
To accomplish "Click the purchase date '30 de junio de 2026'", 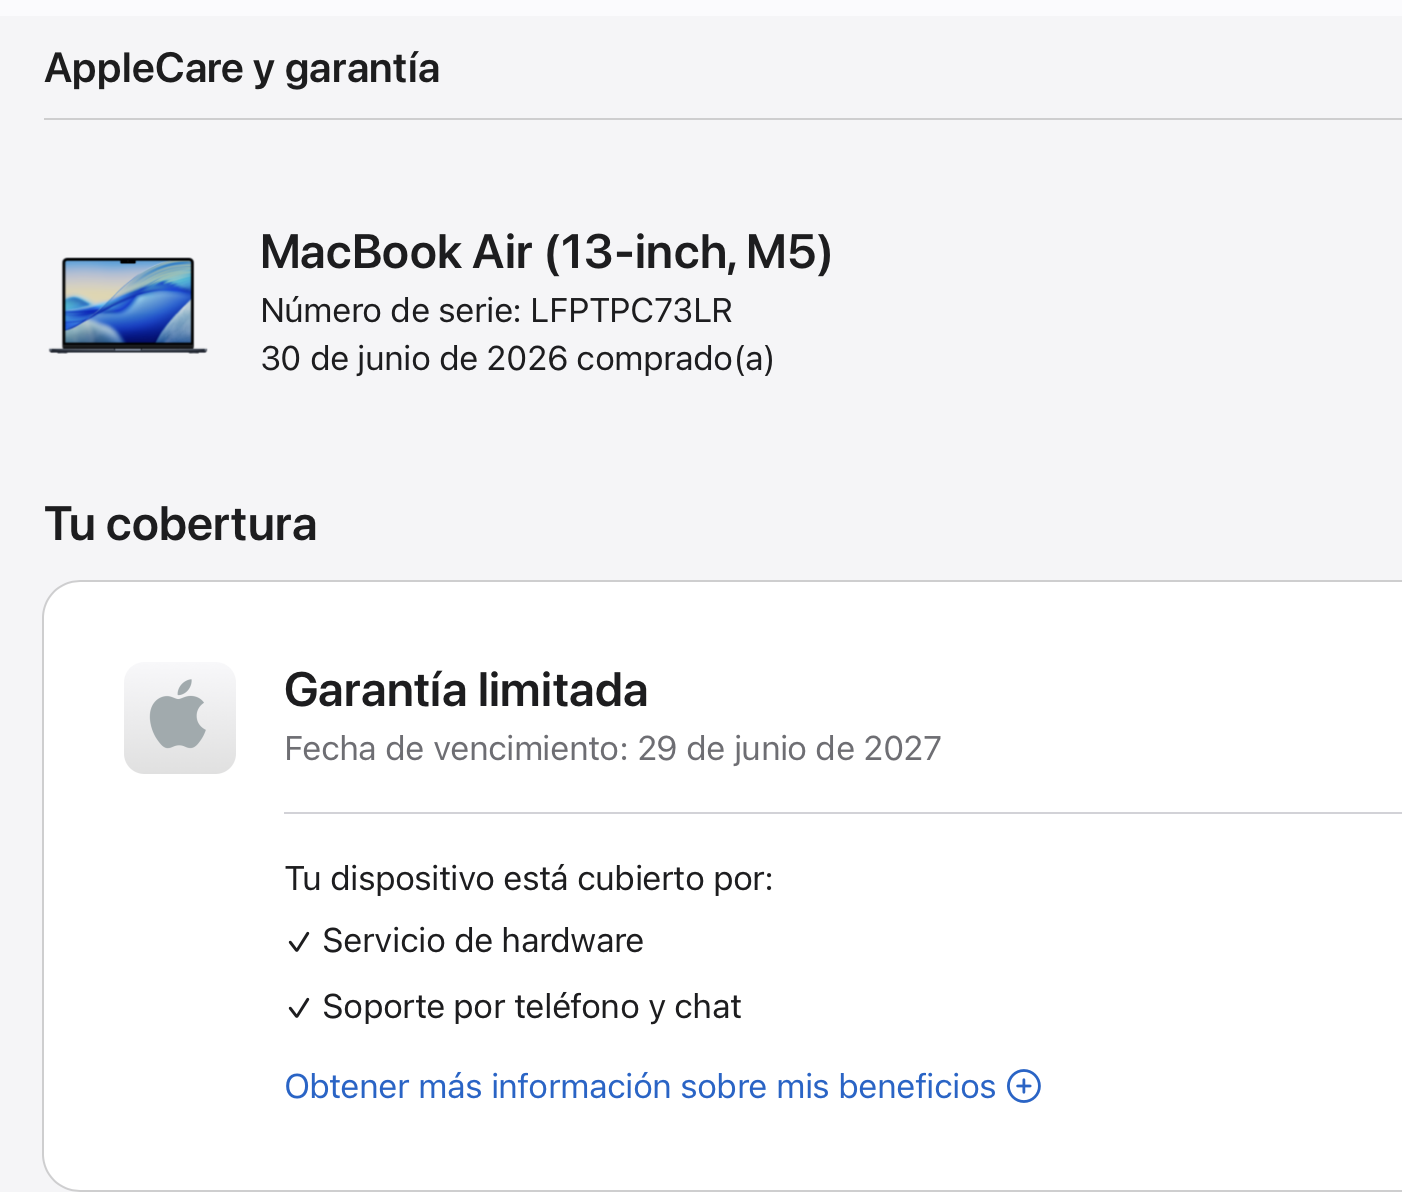I will [x=414, y=358].
